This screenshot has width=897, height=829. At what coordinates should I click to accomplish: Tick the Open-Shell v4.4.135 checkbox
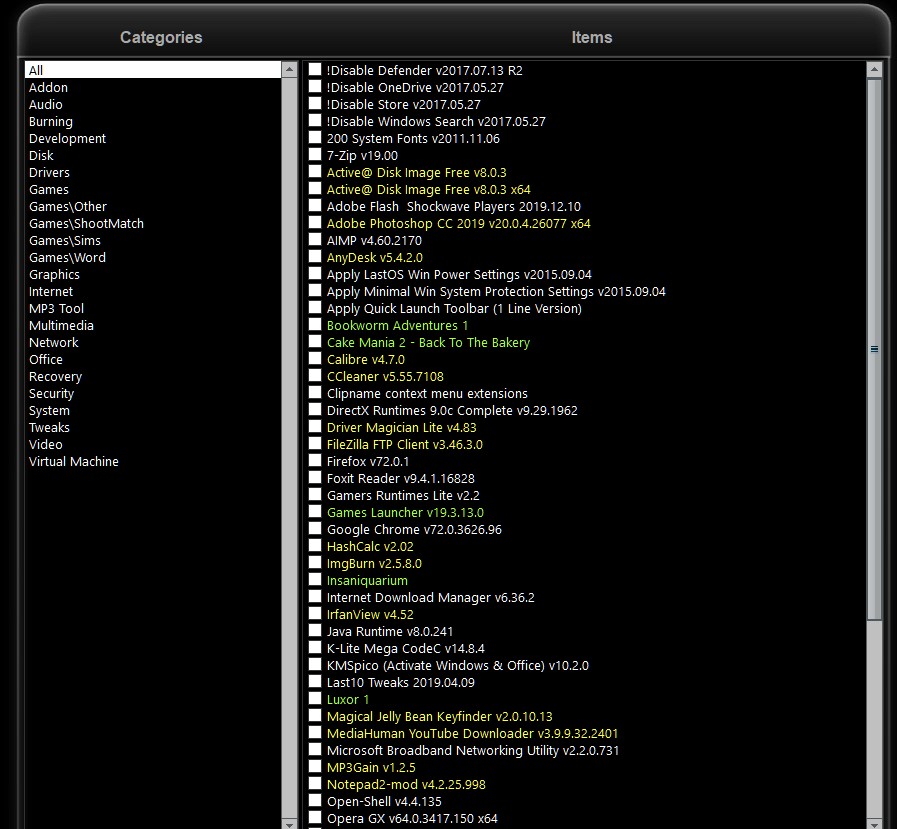315,801
